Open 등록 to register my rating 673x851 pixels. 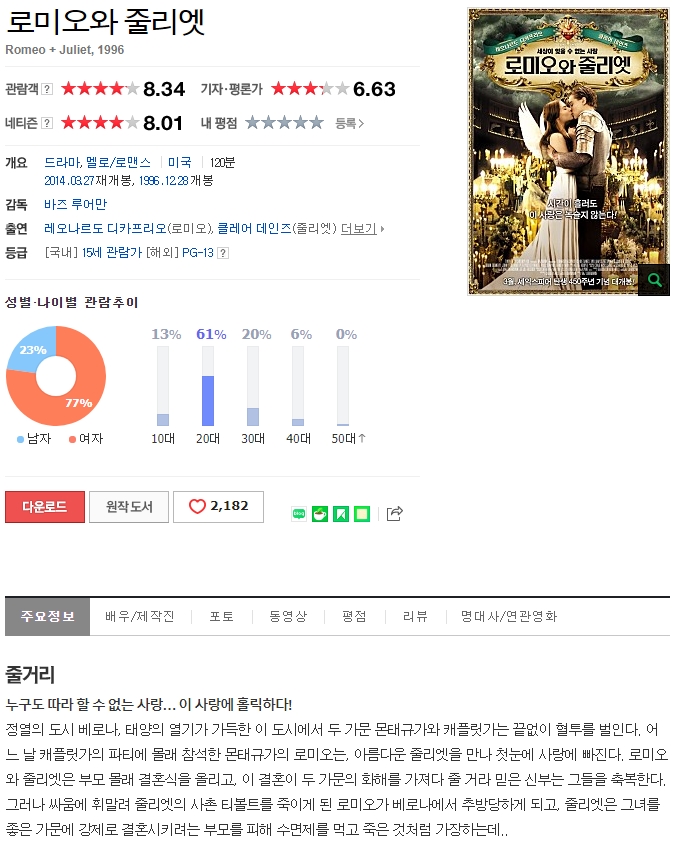pos(349,124)
